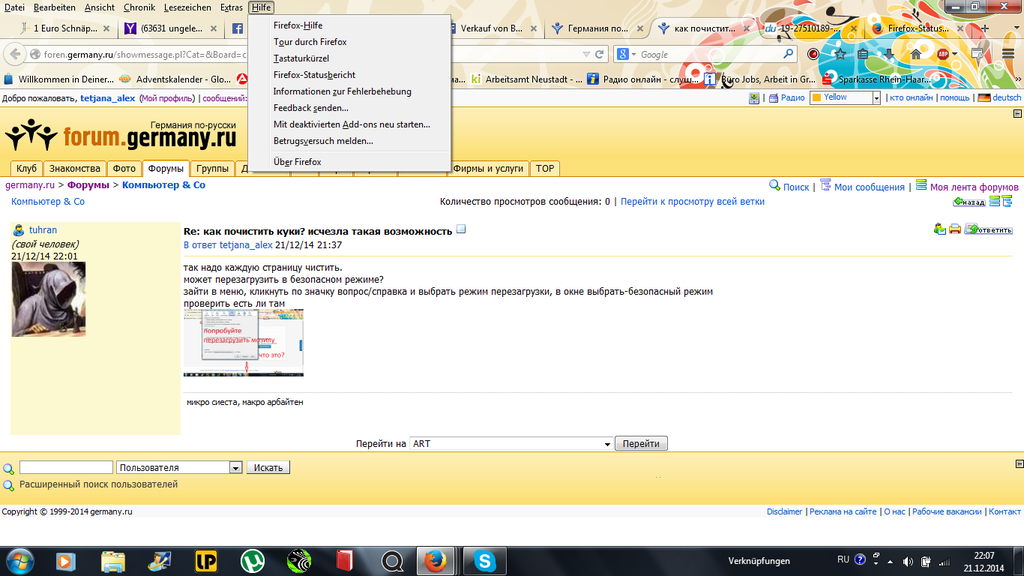1024x576 pixels.
Task: Click the Google search input field
Action: click(x=709, y=54)
